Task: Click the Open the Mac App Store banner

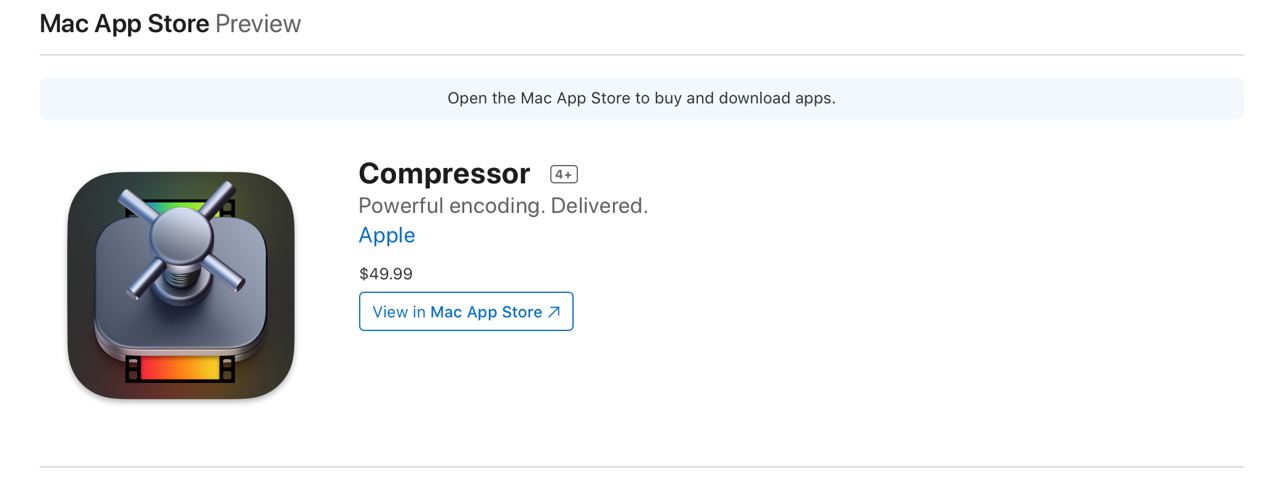Action: pos(642,98)
